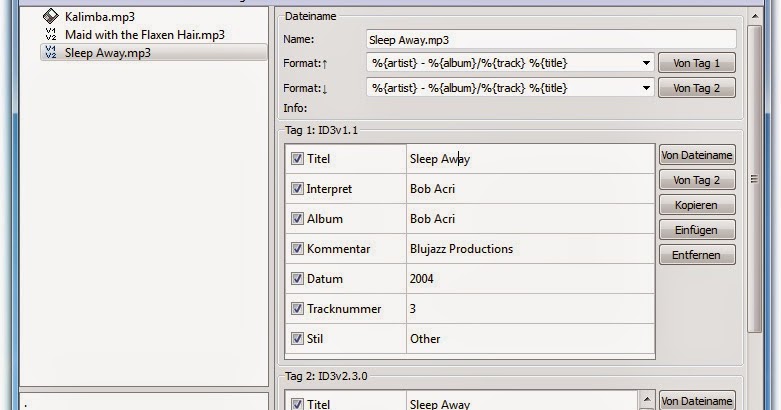Viewport: 781px width, 410px height.
Task: Select Sleep Away.mp3 in the file list
Action: (x=153, y=52)
